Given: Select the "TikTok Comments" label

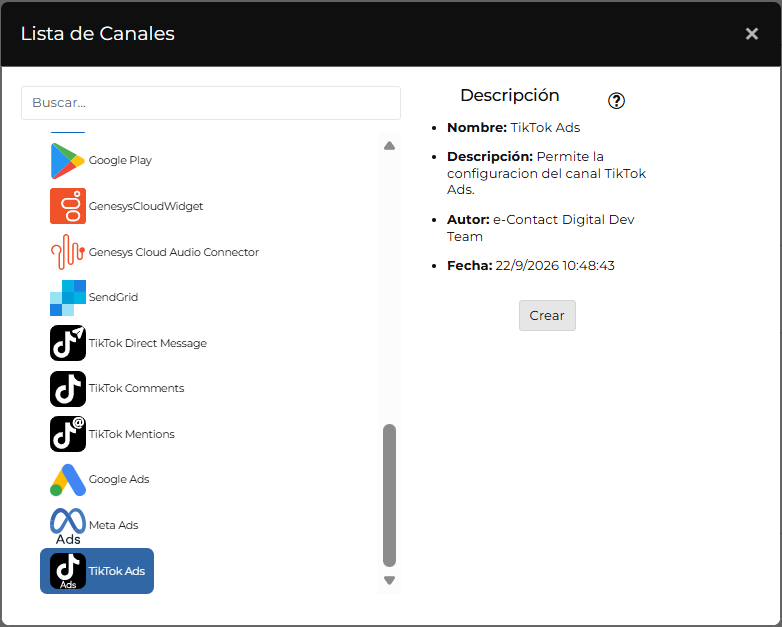Looking at the screenshot, I should (x=136, y=388).
